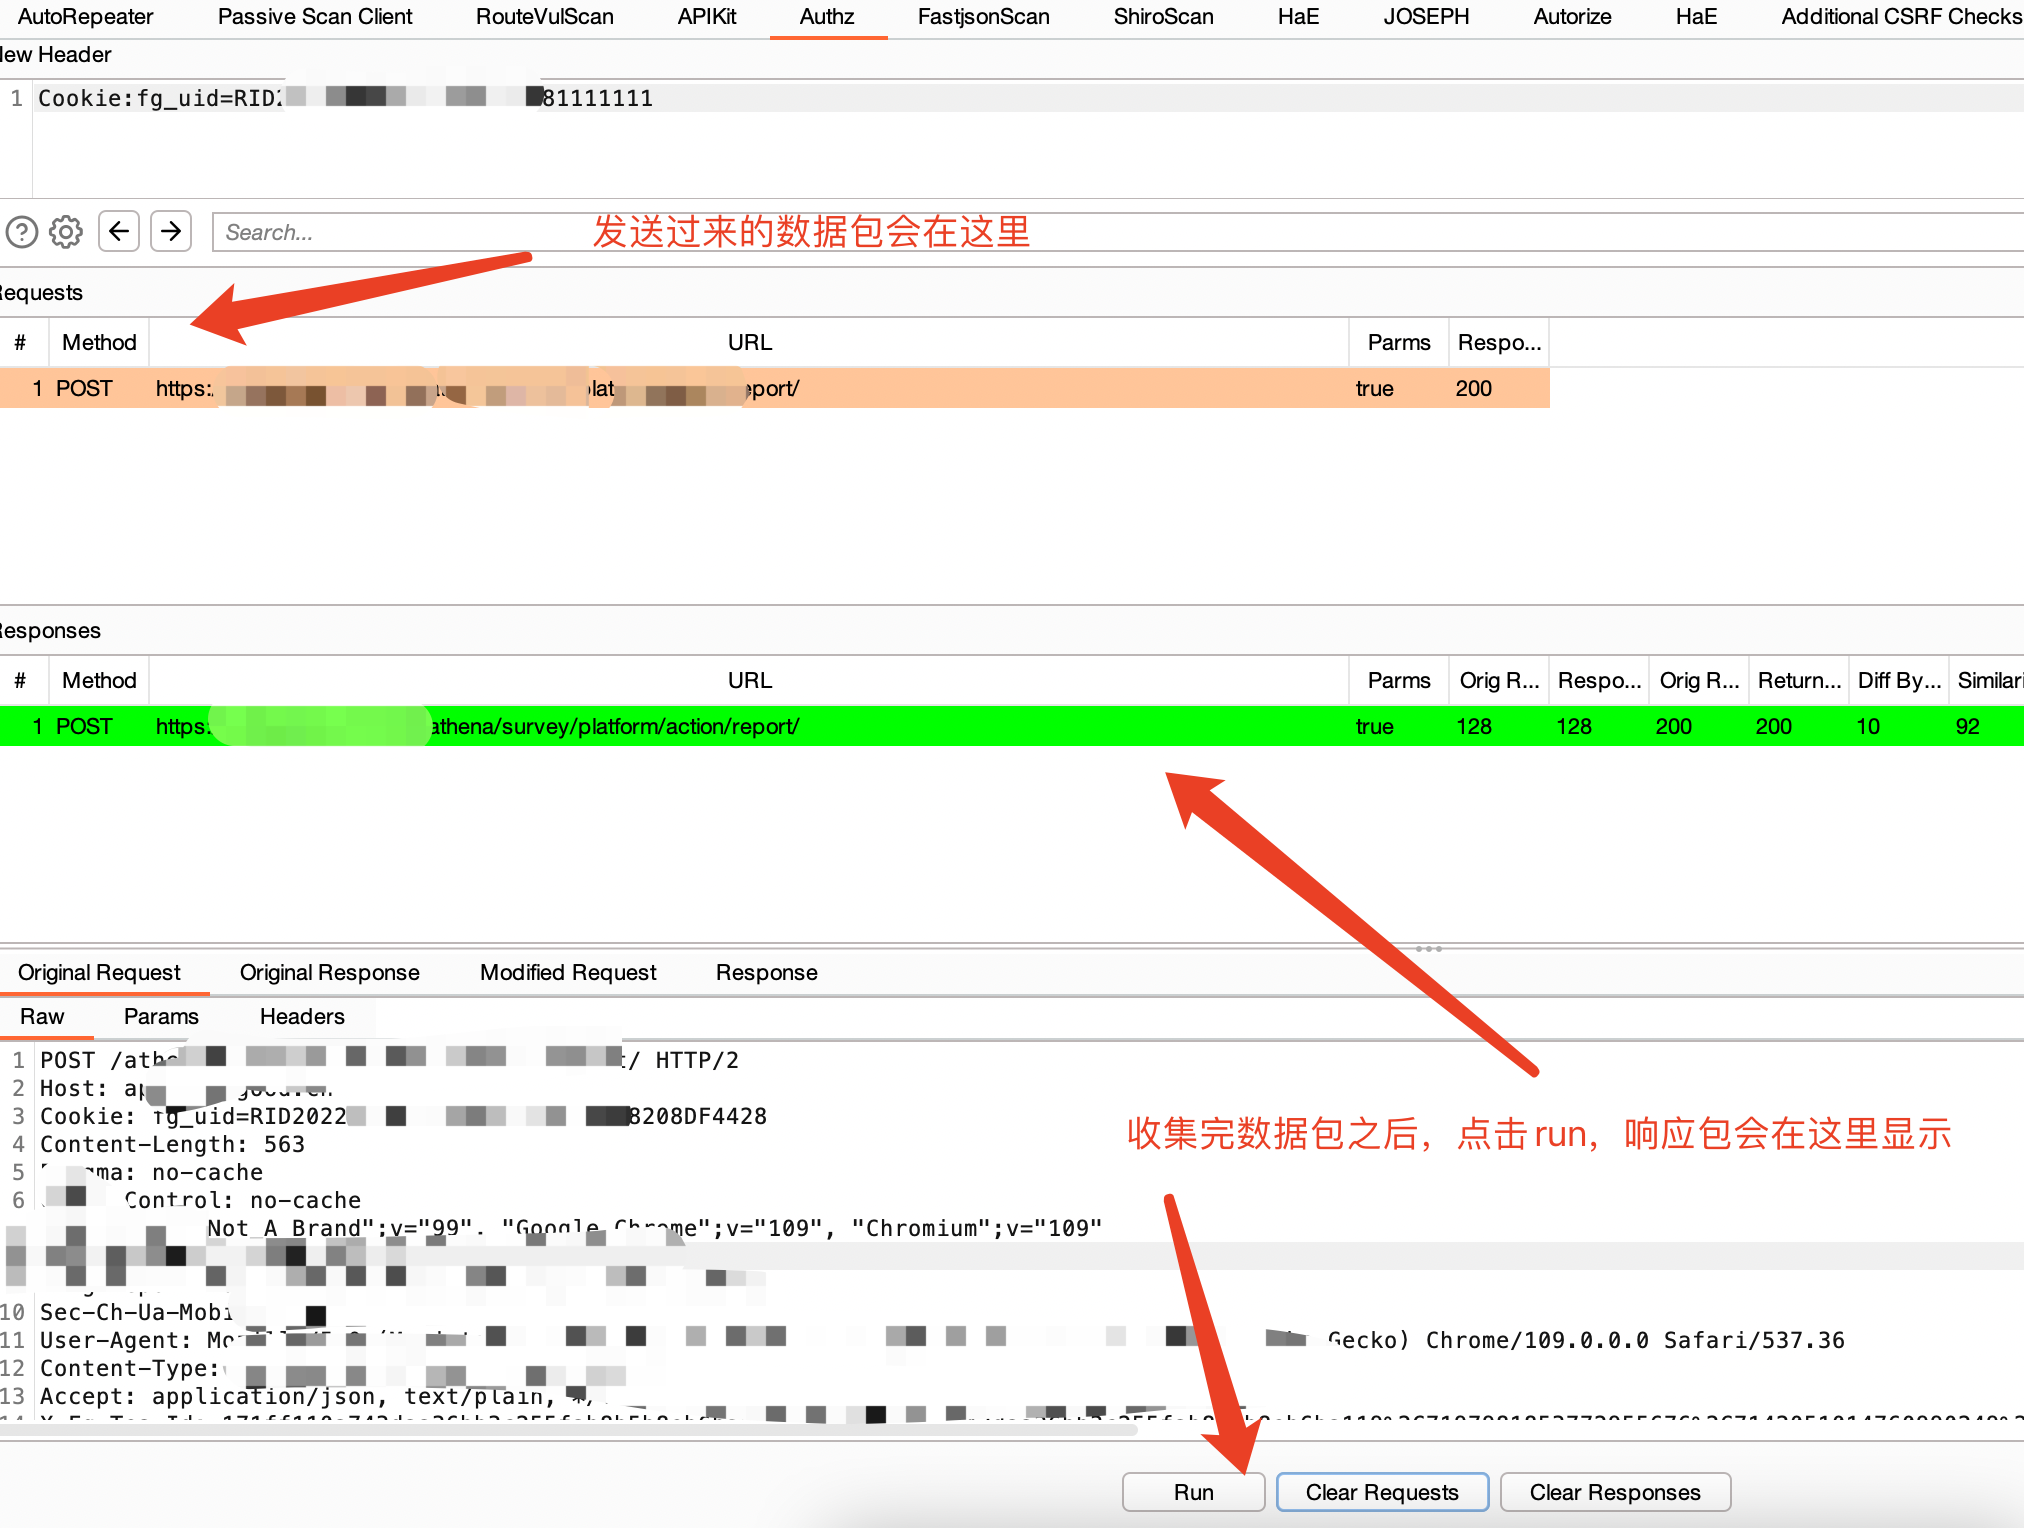Click the Clear Requests button

(1382, 1491)
